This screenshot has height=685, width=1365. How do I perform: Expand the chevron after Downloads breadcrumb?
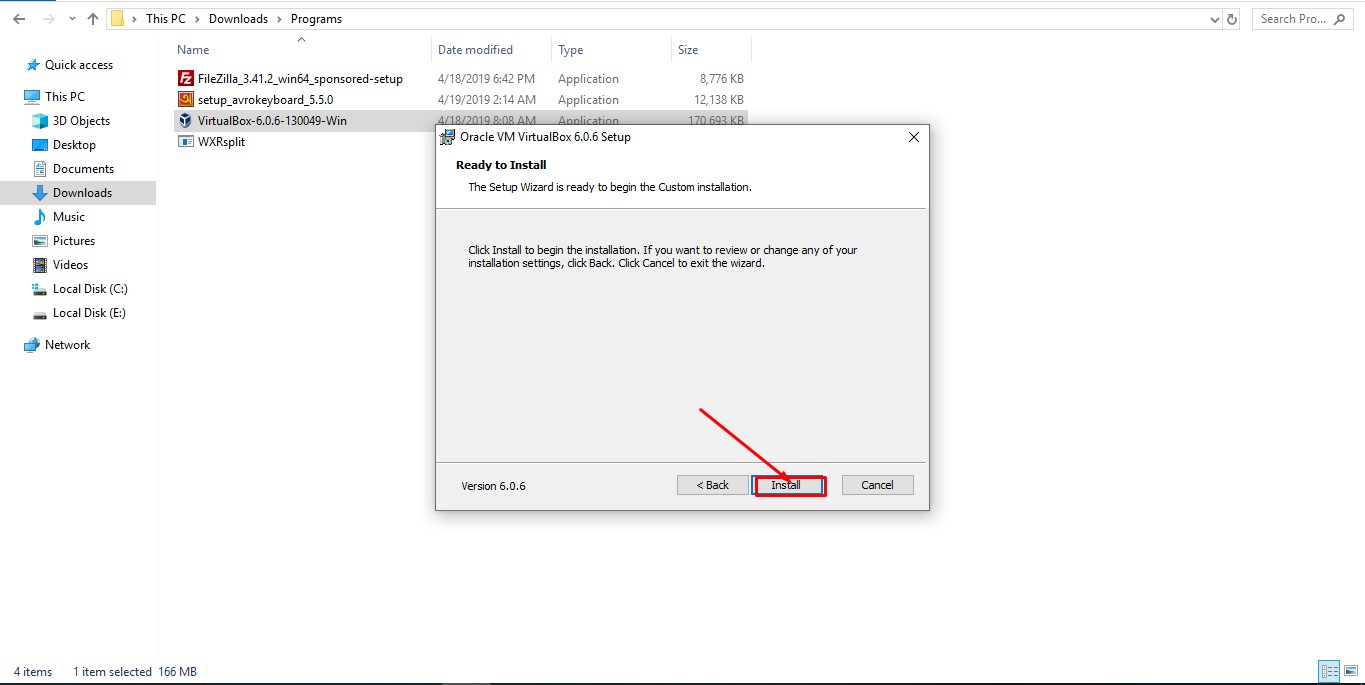tap(279, 19)
